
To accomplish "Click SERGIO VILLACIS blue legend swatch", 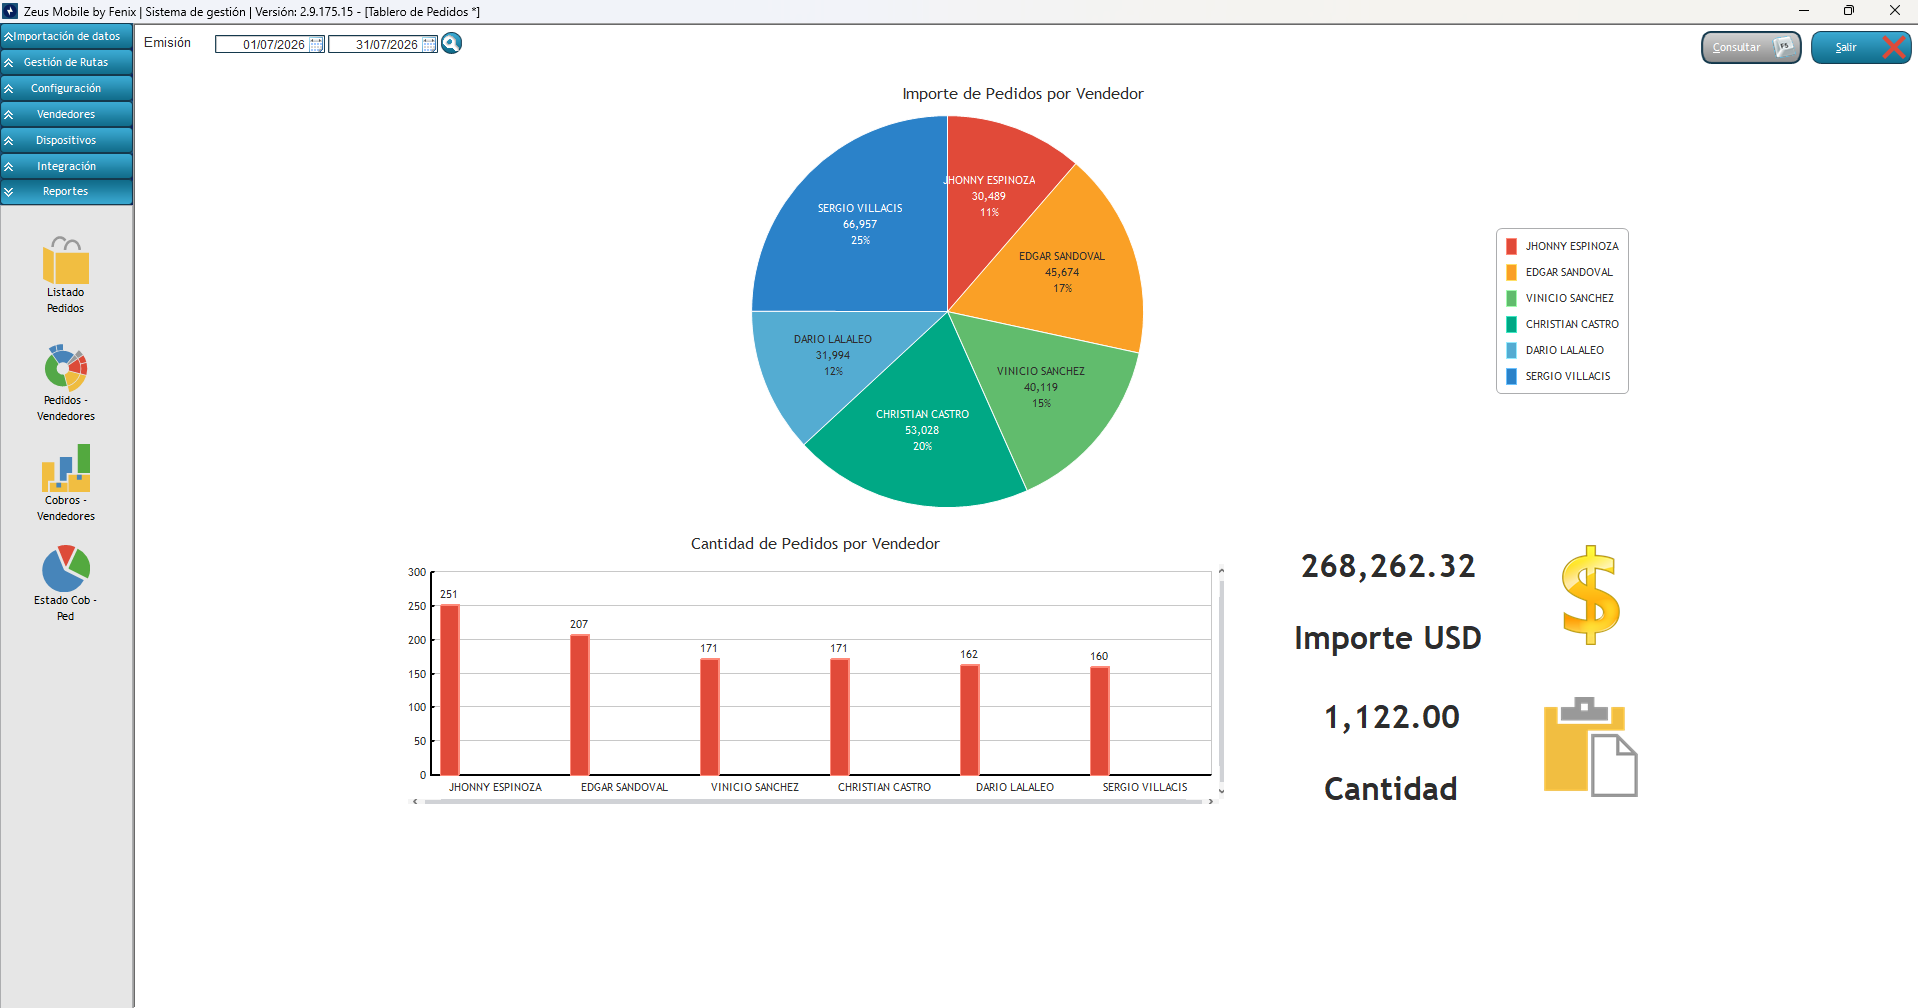I will coord(1511,376).
